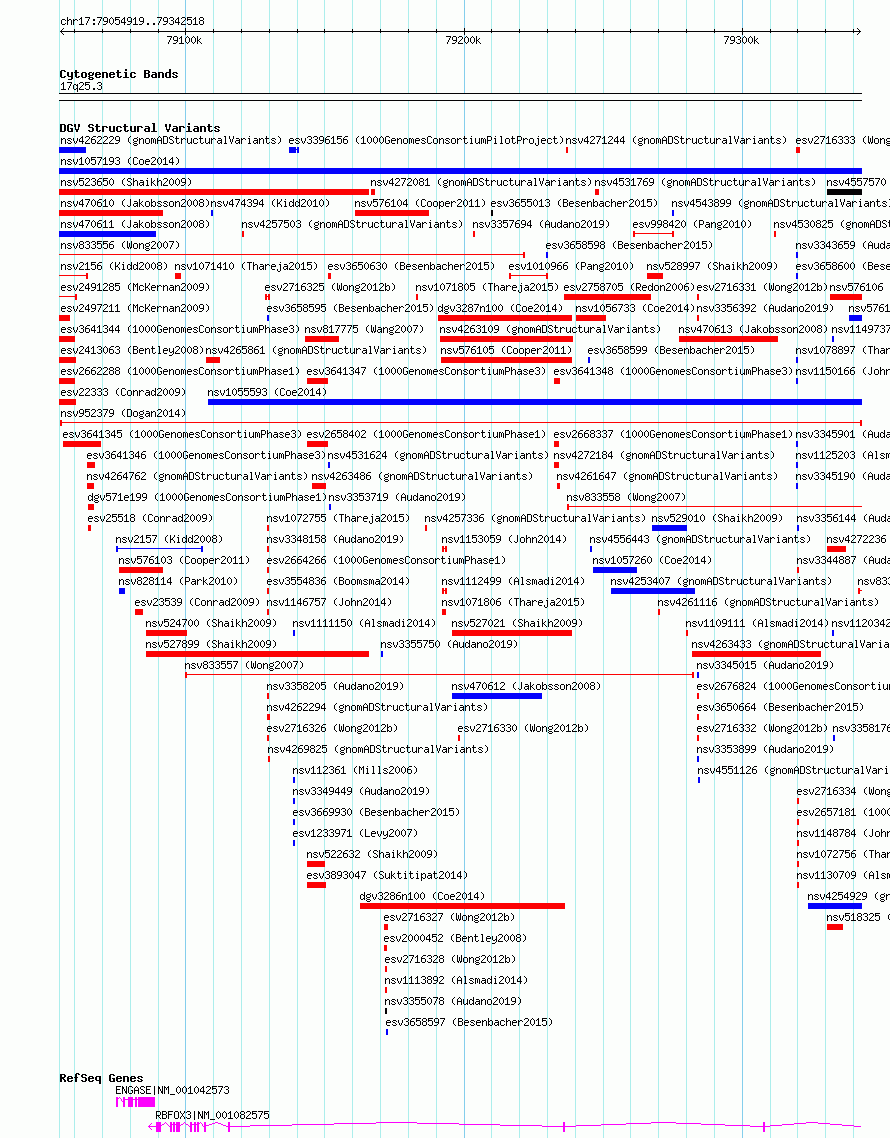Open variant esv3396156 from 1000GenomesConsortiumPilotProject
Viewport: 890px width, 1138px height.
(x=426, y=140)
